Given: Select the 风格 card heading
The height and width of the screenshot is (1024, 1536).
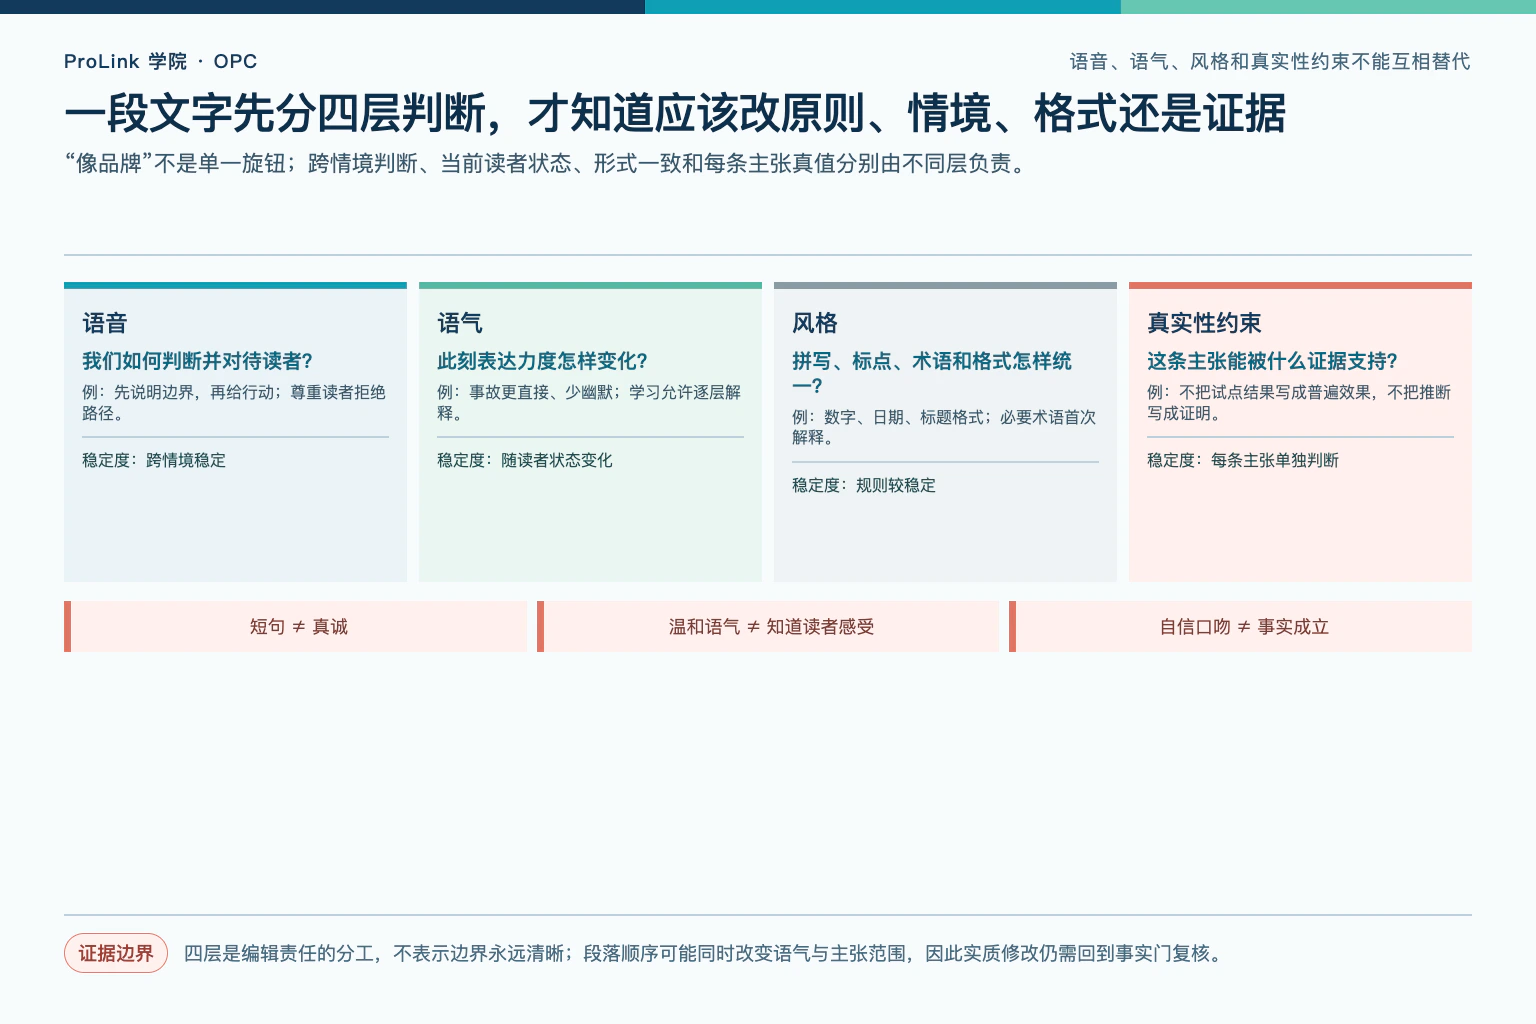Looking at the screenshot, I should point(815,323).
